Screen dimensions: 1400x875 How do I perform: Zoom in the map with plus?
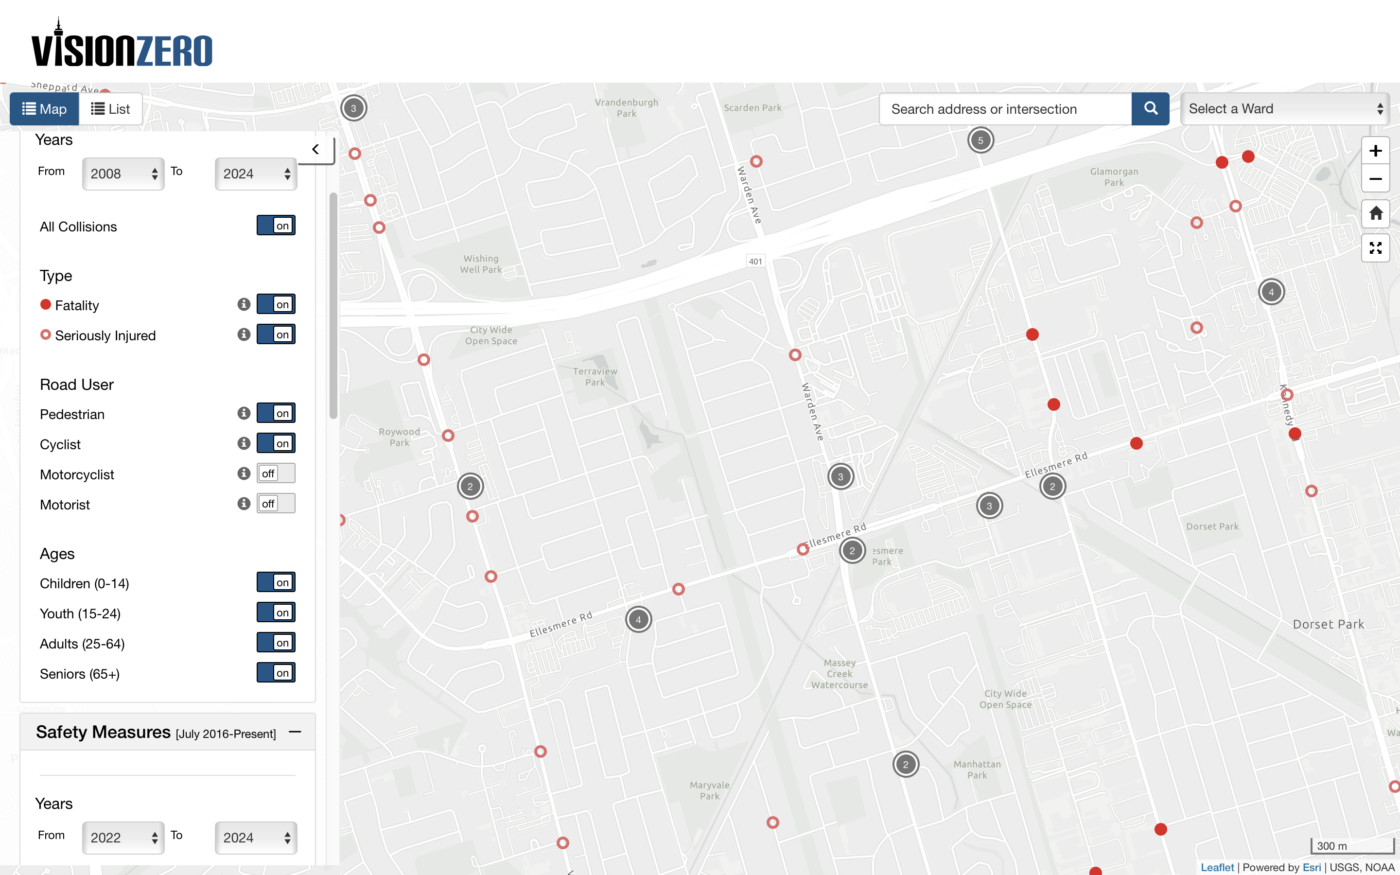click(1376, 150)
